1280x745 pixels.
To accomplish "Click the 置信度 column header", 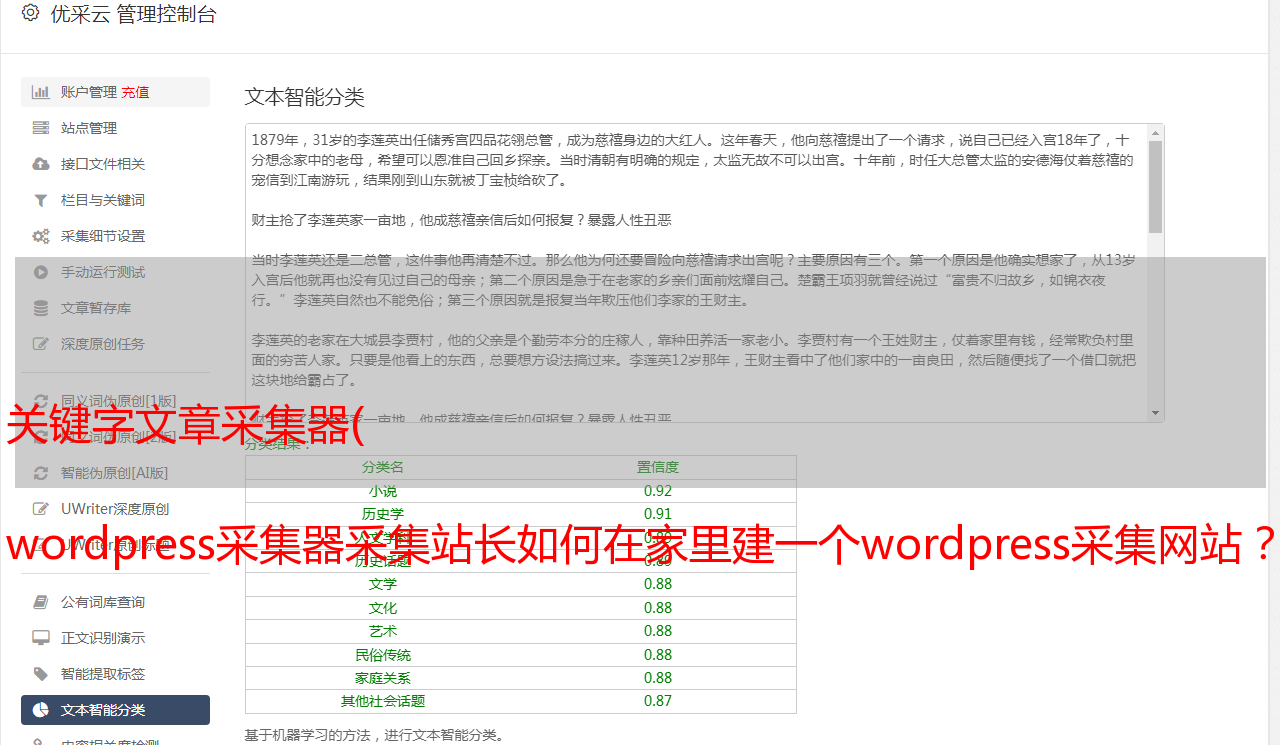I will pyautogui.click(x=658, y=467).
